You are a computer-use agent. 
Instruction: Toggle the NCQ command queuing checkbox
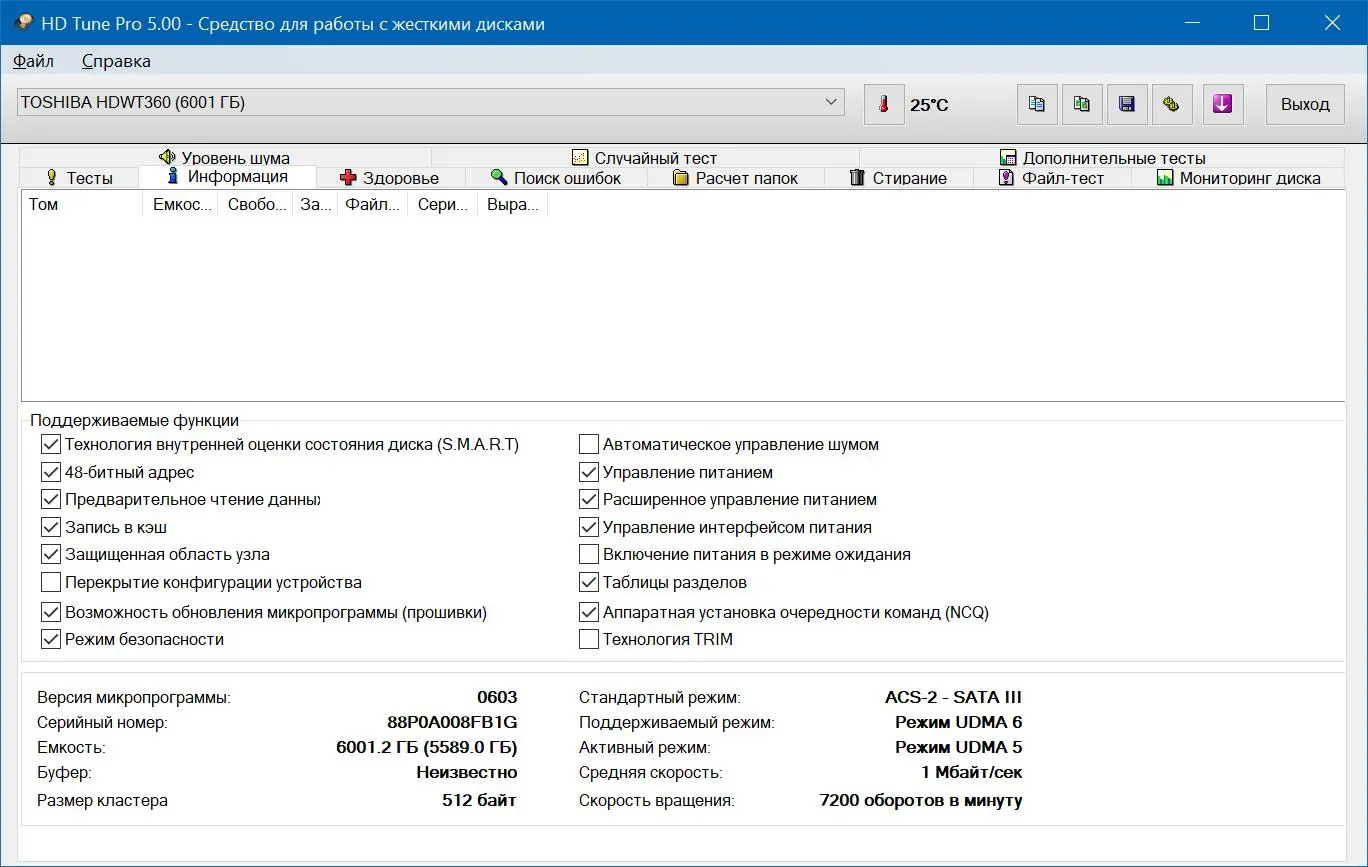click(589, 612)
